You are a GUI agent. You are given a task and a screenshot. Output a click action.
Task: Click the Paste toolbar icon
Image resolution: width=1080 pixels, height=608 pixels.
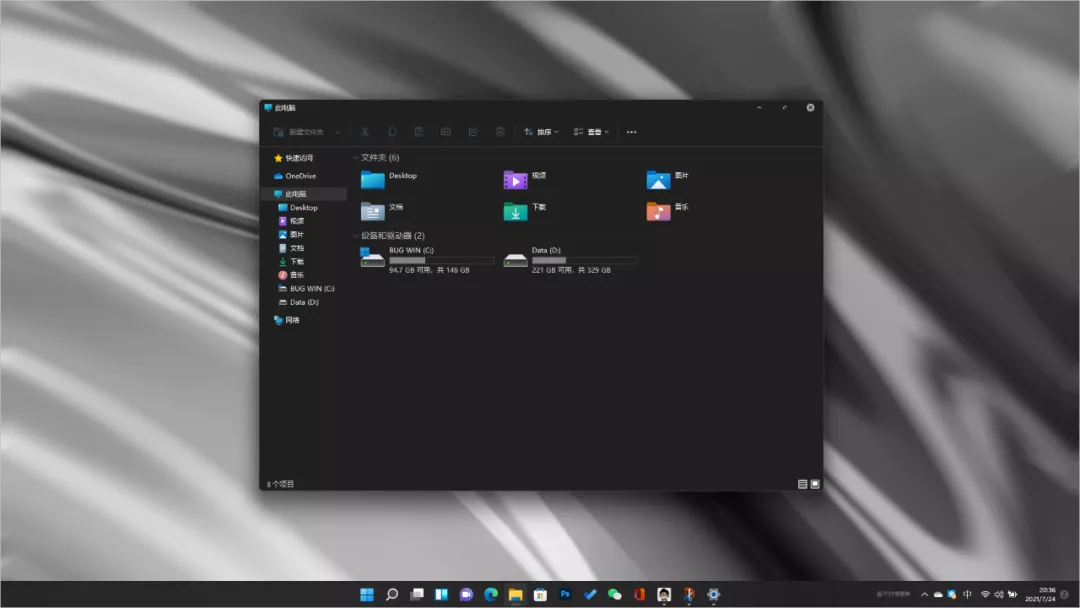tap(418, 131)
